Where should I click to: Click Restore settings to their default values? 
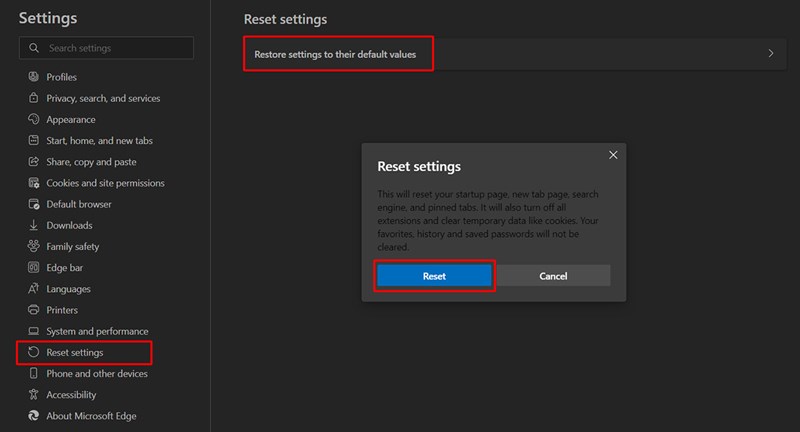click(335, 54)
